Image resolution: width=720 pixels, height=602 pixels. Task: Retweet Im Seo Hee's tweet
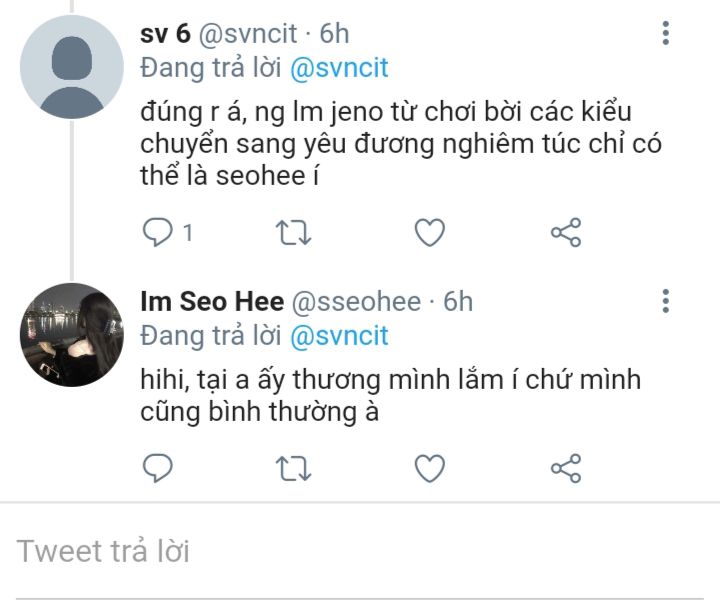[293, 468]
